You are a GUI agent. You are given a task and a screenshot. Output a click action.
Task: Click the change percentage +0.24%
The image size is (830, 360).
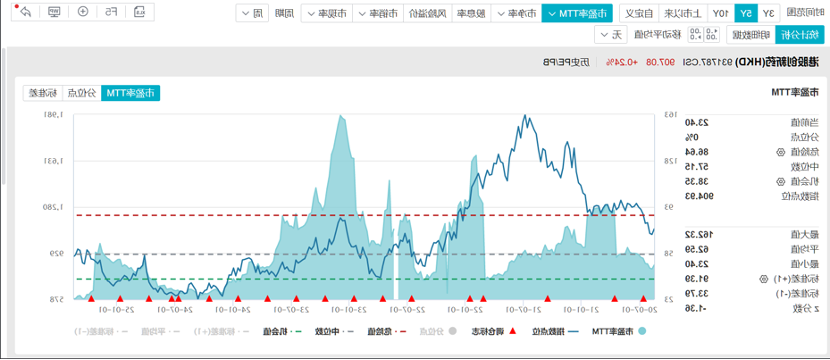point(623,62)
